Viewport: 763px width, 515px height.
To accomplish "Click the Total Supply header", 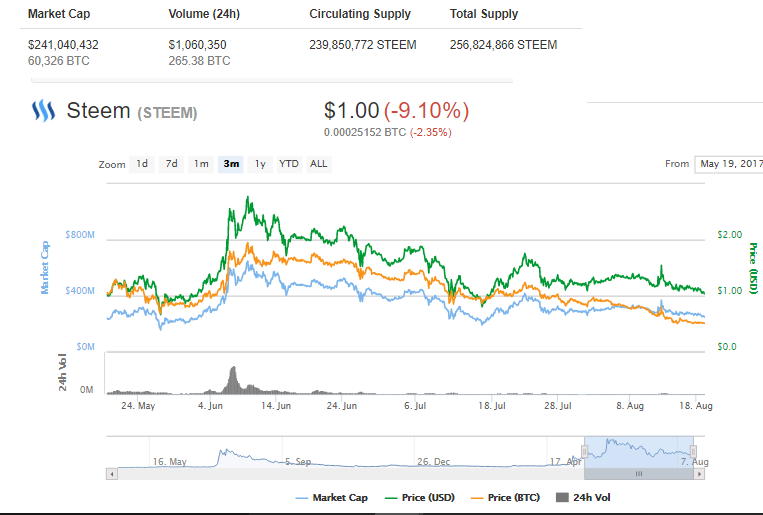I will pyautogui.click(x=484, y=14).
